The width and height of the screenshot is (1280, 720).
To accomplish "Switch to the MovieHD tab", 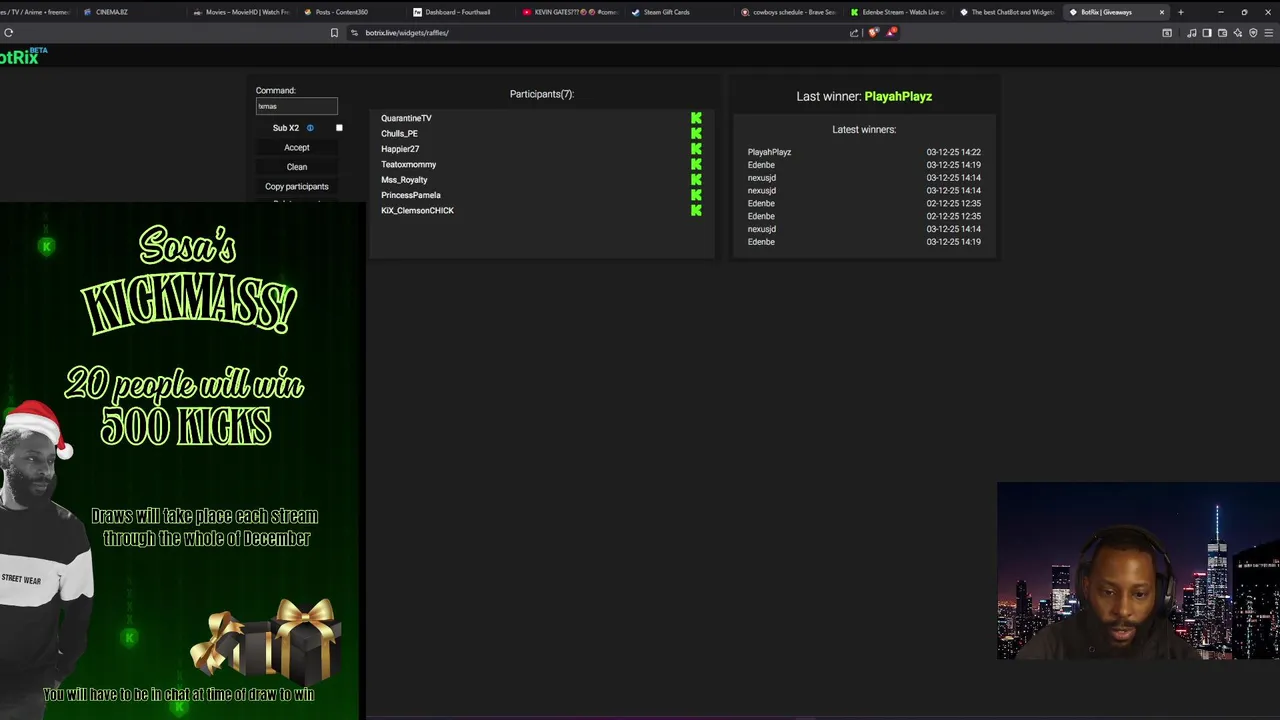I will (240, 12).
